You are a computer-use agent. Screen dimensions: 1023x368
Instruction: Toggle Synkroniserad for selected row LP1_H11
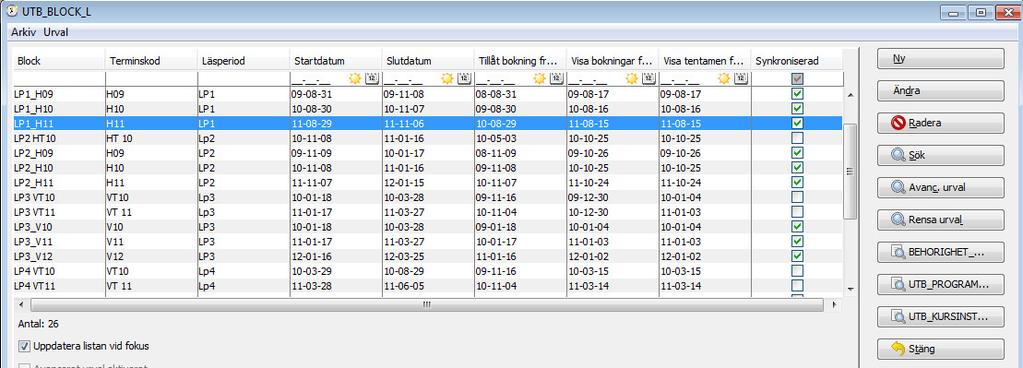click(x=797, y=123)
